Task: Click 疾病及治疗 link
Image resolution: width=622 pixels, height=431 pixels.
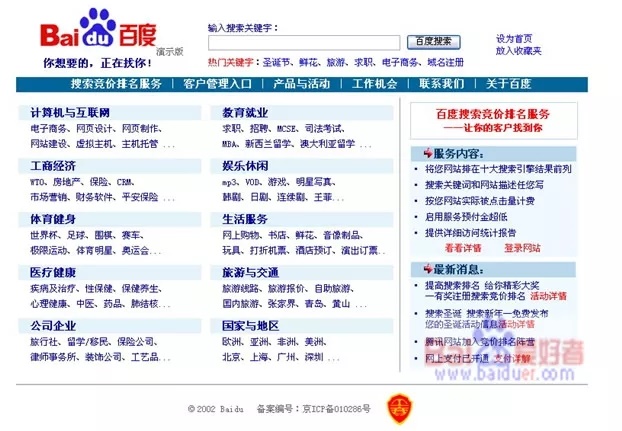Action: click(53, 289)
